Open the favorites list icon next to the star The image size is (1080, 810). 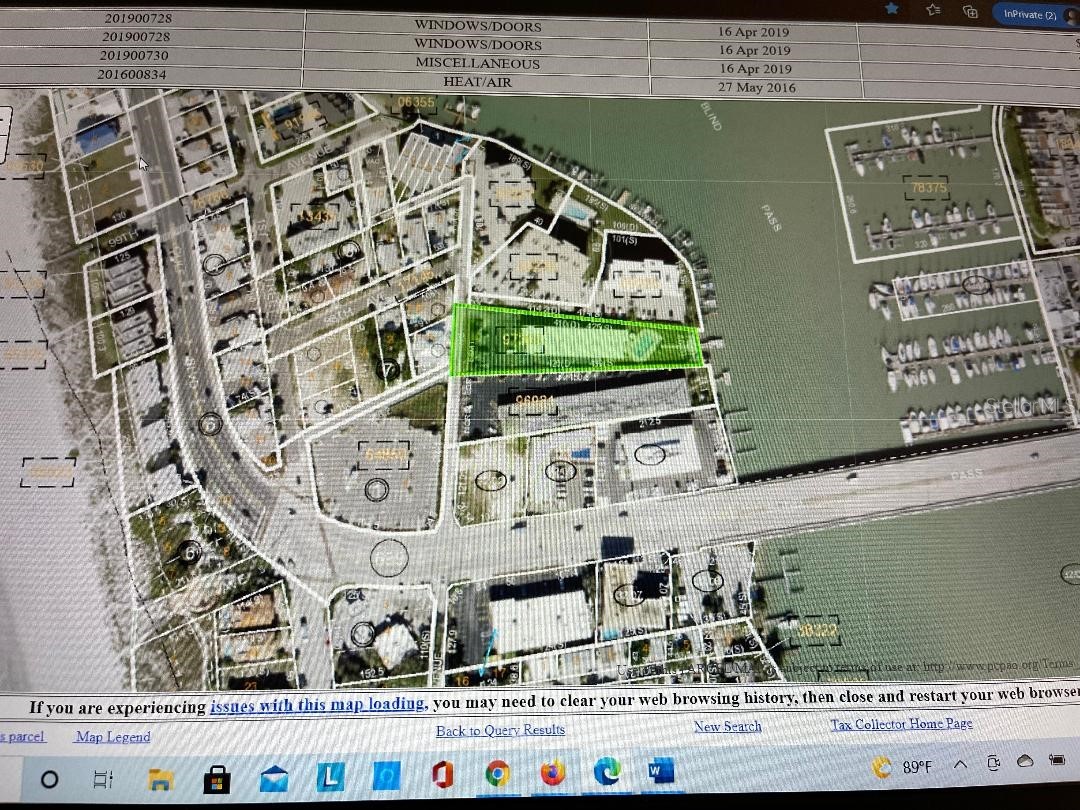point(933,11)
